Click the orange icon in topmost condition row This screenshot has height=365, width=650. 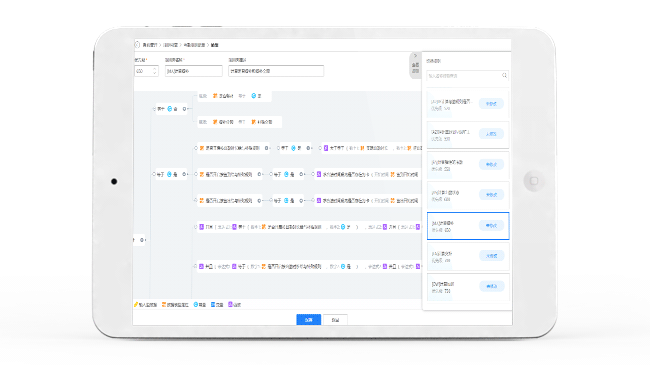(215, 96)
